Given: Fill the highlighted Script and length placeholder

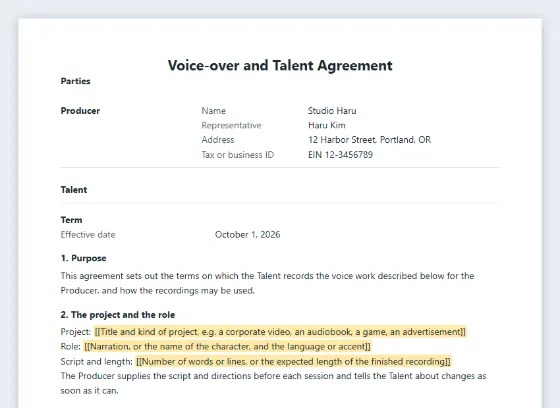Looking at the screenshot, I should point(293,362).
